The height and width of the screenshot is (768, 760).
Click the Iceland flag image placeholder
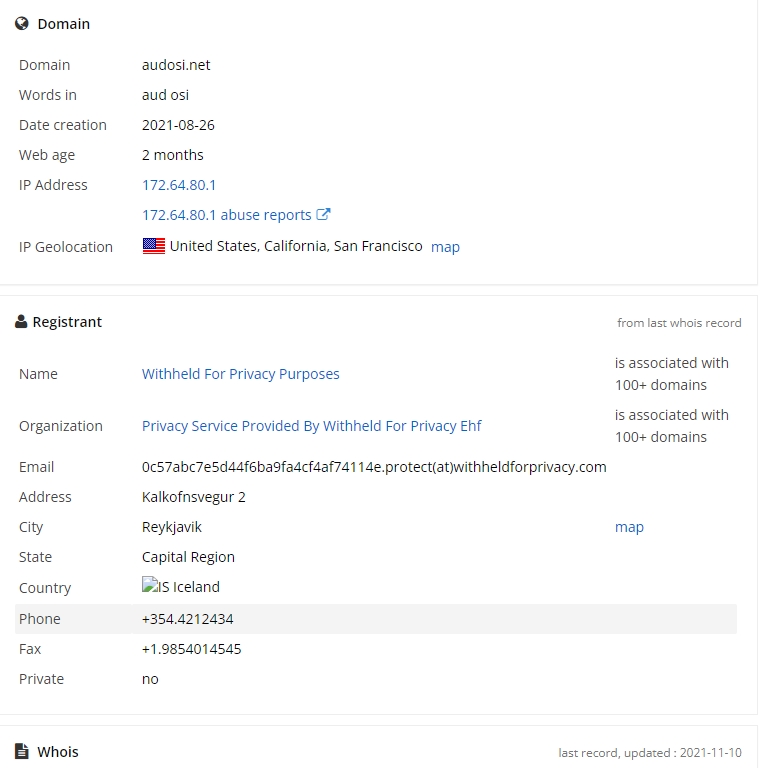150,586
